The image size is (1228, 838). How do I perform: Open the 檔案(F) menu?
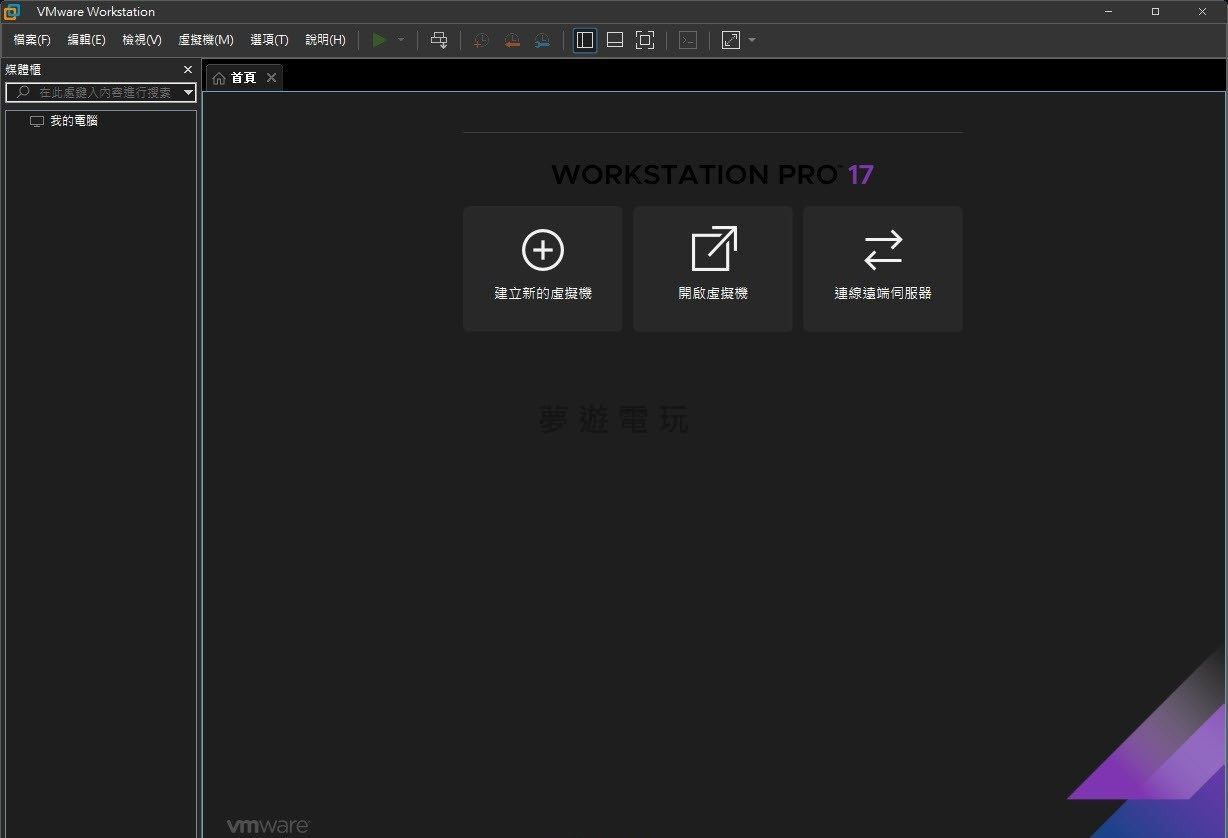click(32, 40)
